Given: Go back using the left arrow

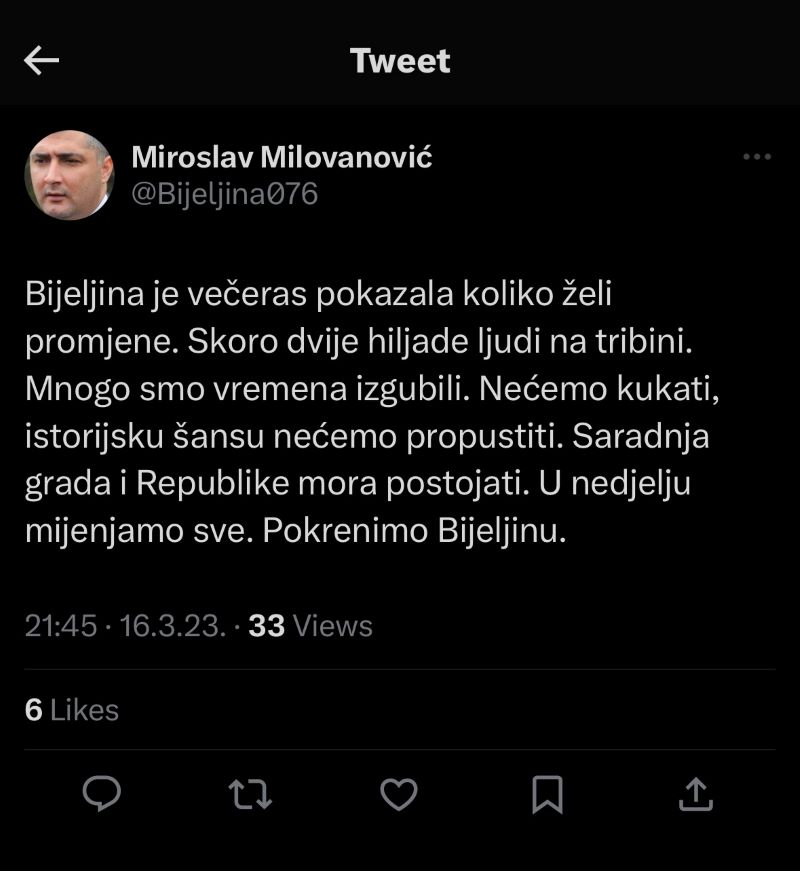Looking at the screenshot, I should pos(42,61).
